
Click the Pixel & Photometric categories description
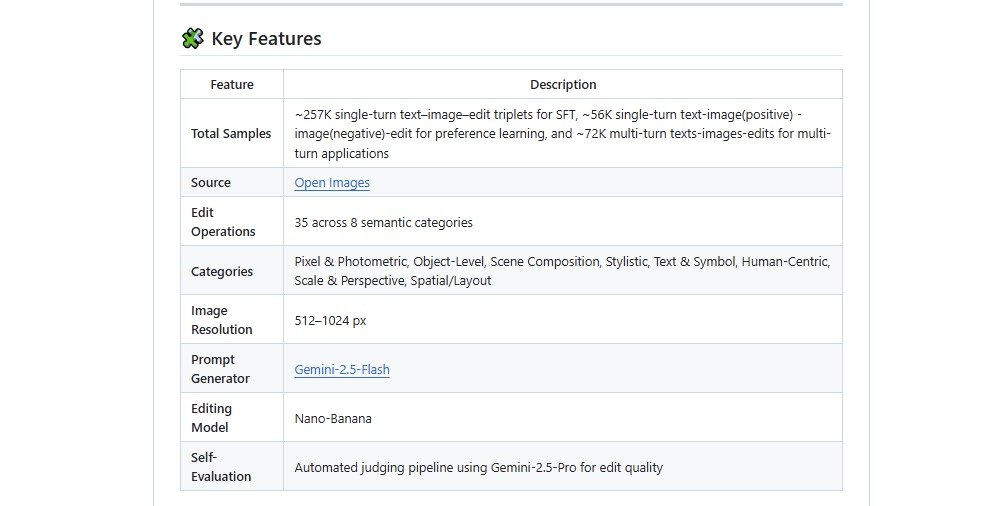click(x=562, y=271)
